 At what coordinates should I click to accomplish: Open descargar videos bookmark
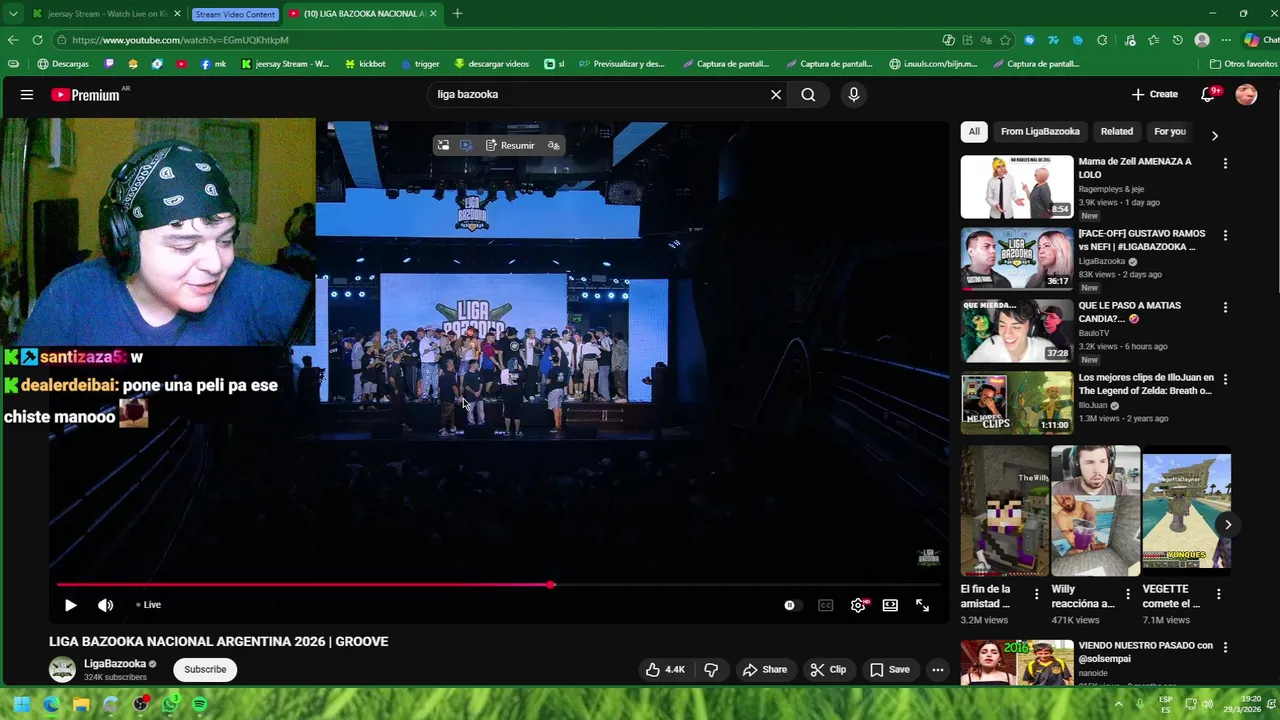[491, 64]
